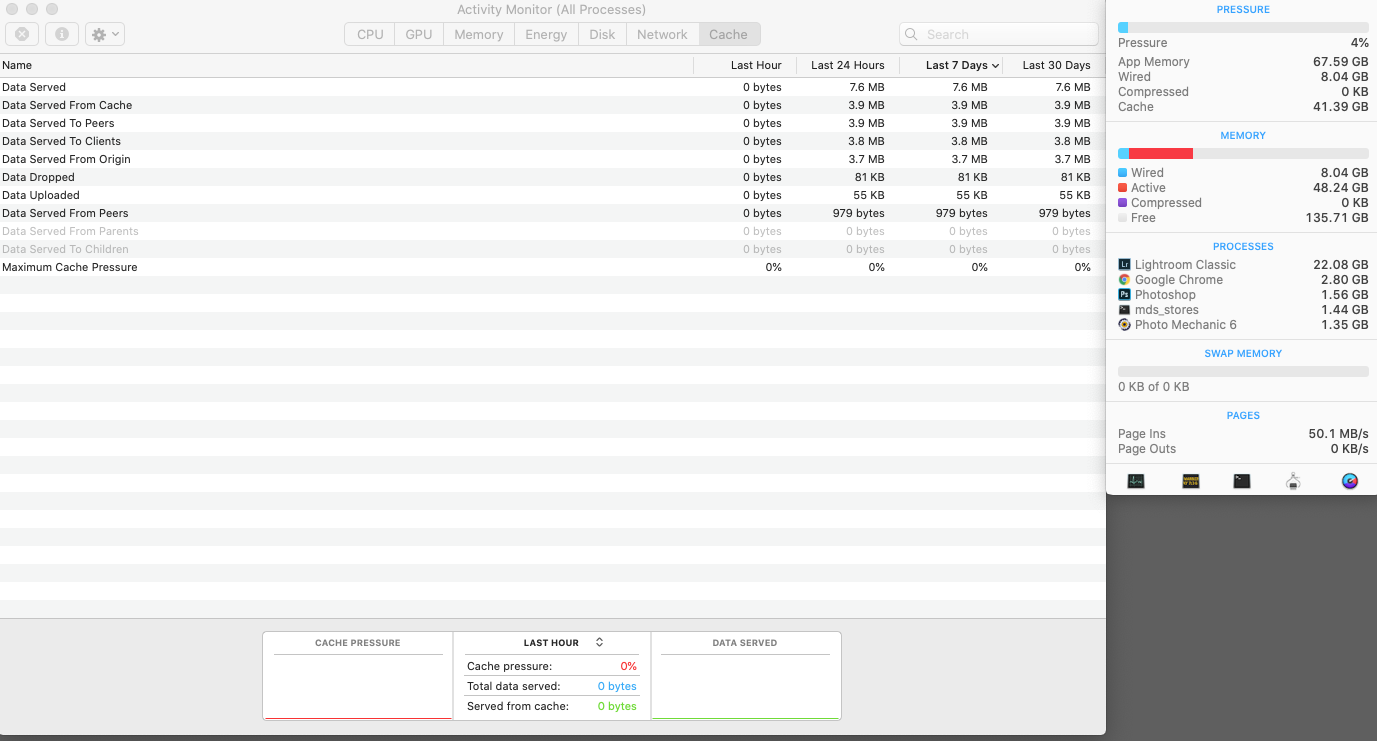Sort by the Name column header
Viewport: 1377px width, 741px height.
[346, 65]
